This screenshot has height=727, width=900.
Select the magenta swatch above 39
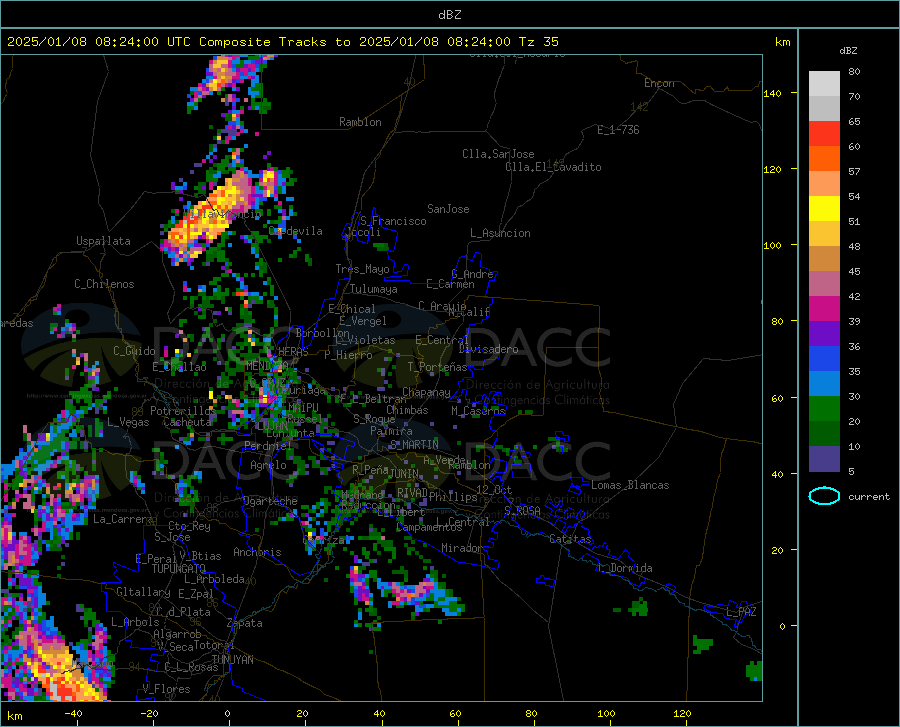824,309
